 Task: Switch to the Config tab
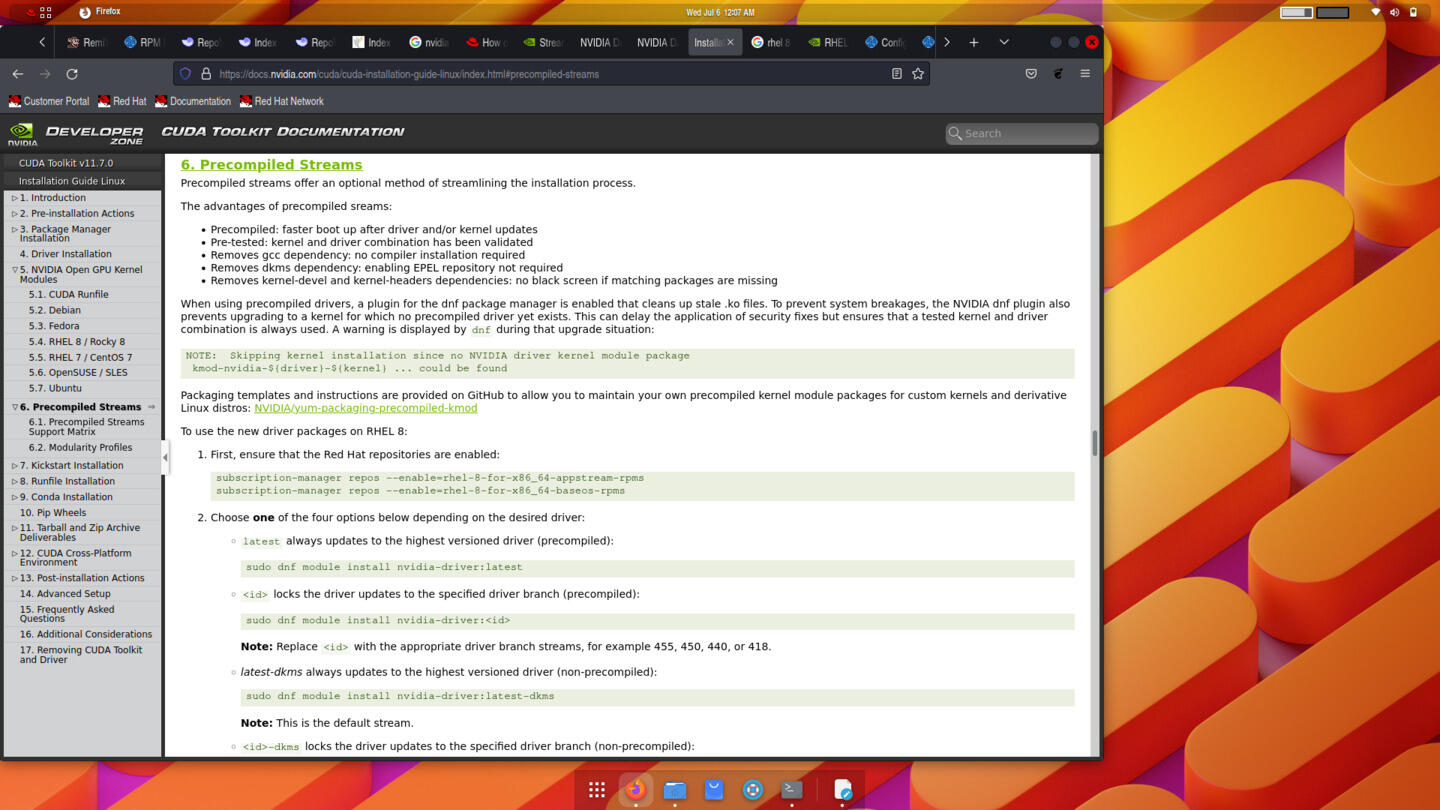click(x=886, y=42)
